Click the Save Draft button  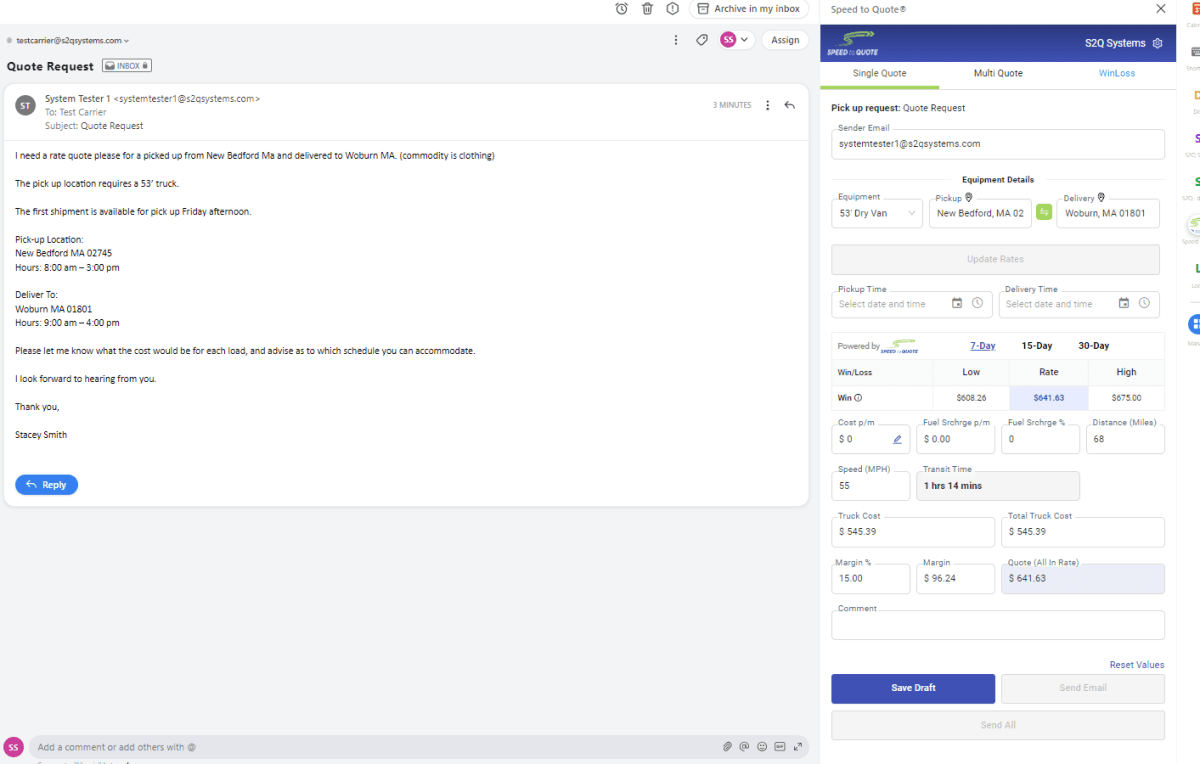pyautogui.click(x=913, y=688)
